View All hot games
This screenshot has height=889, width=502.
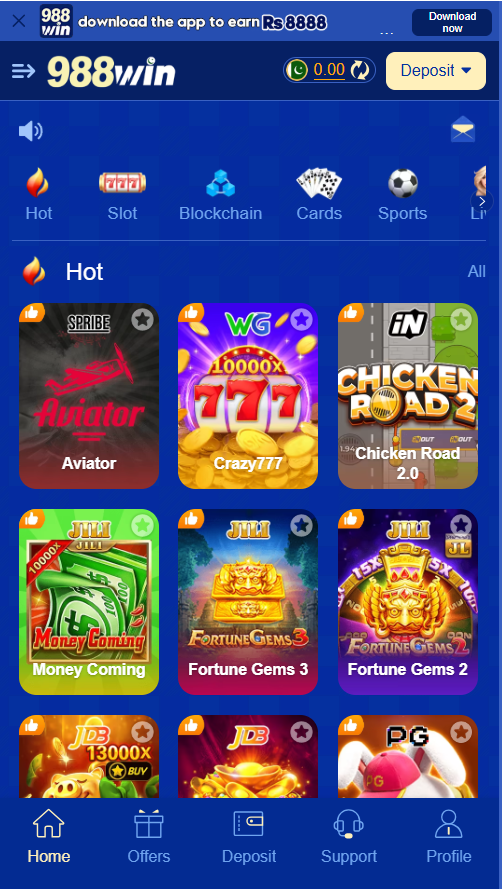click(x=476, y=272)
